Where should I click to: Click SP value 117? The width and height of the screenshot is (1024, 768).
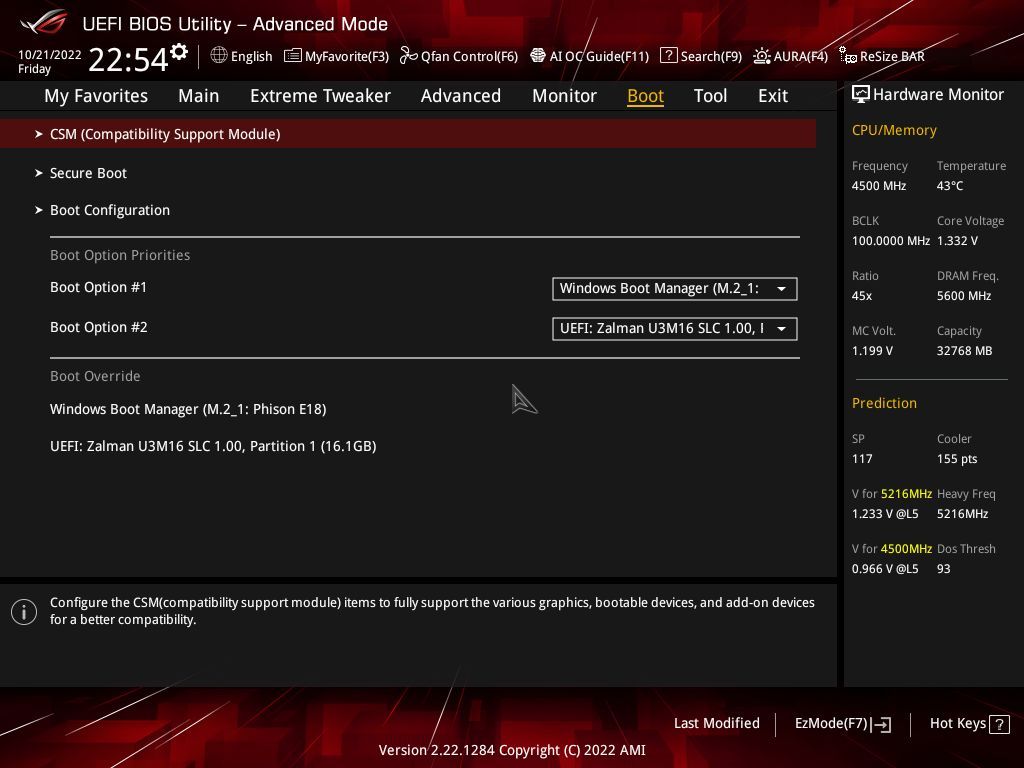[862, 459]
